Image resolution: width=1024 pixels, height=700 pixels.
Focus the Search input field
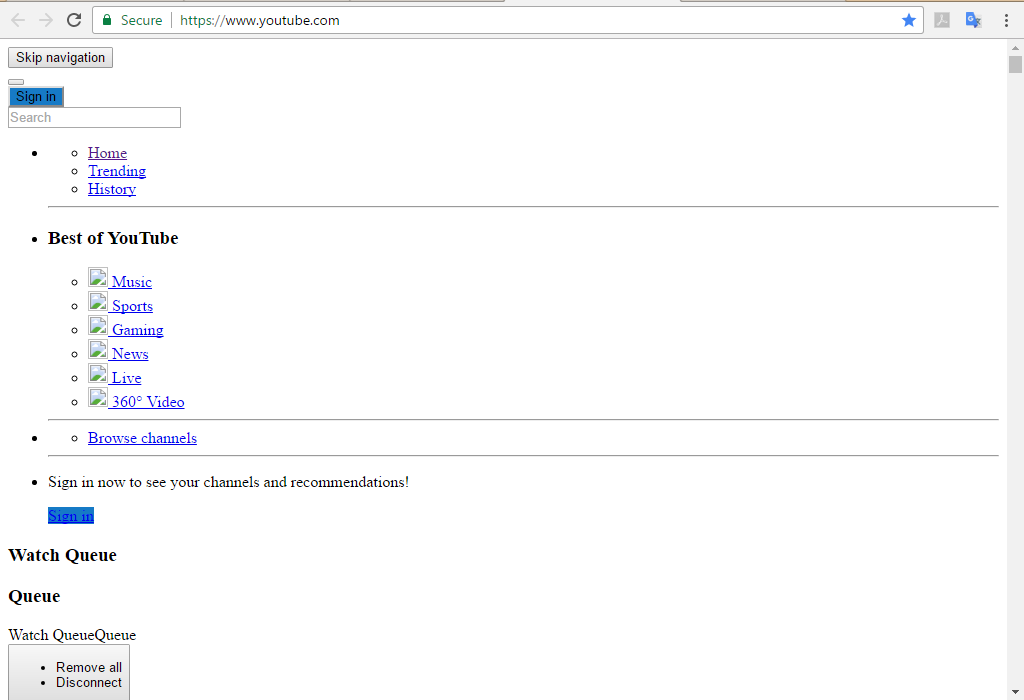click(x=94, y=118)
